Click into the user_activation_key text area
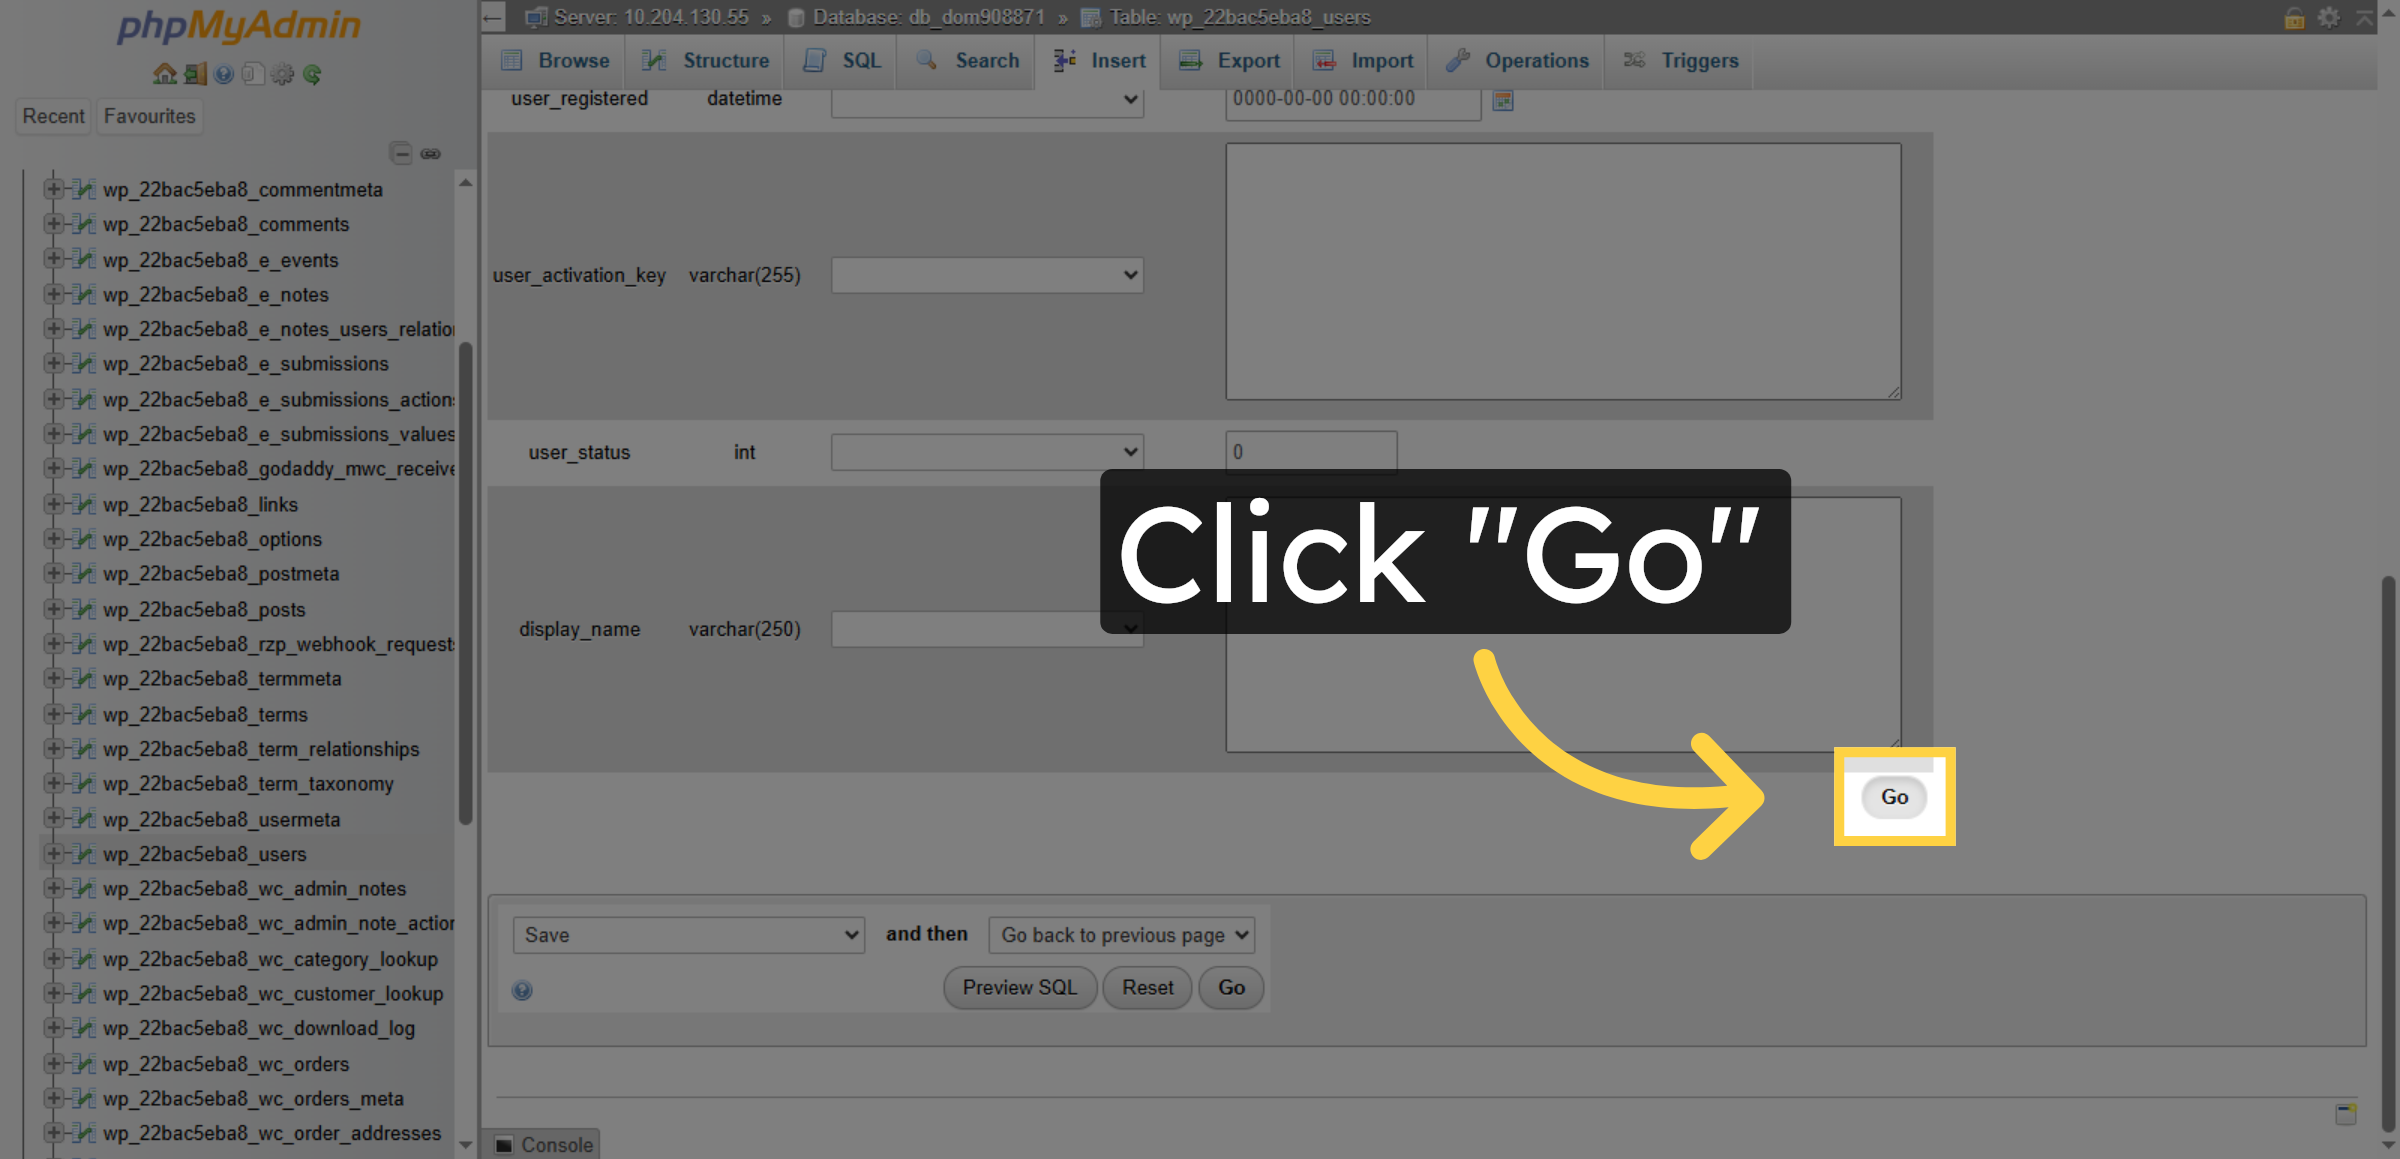2400x1159 pixels. (x=1563, y=271)
